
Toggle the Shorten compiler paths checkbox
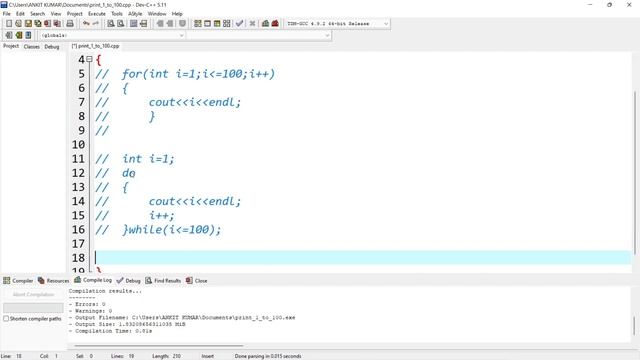[x=6, y=318]
